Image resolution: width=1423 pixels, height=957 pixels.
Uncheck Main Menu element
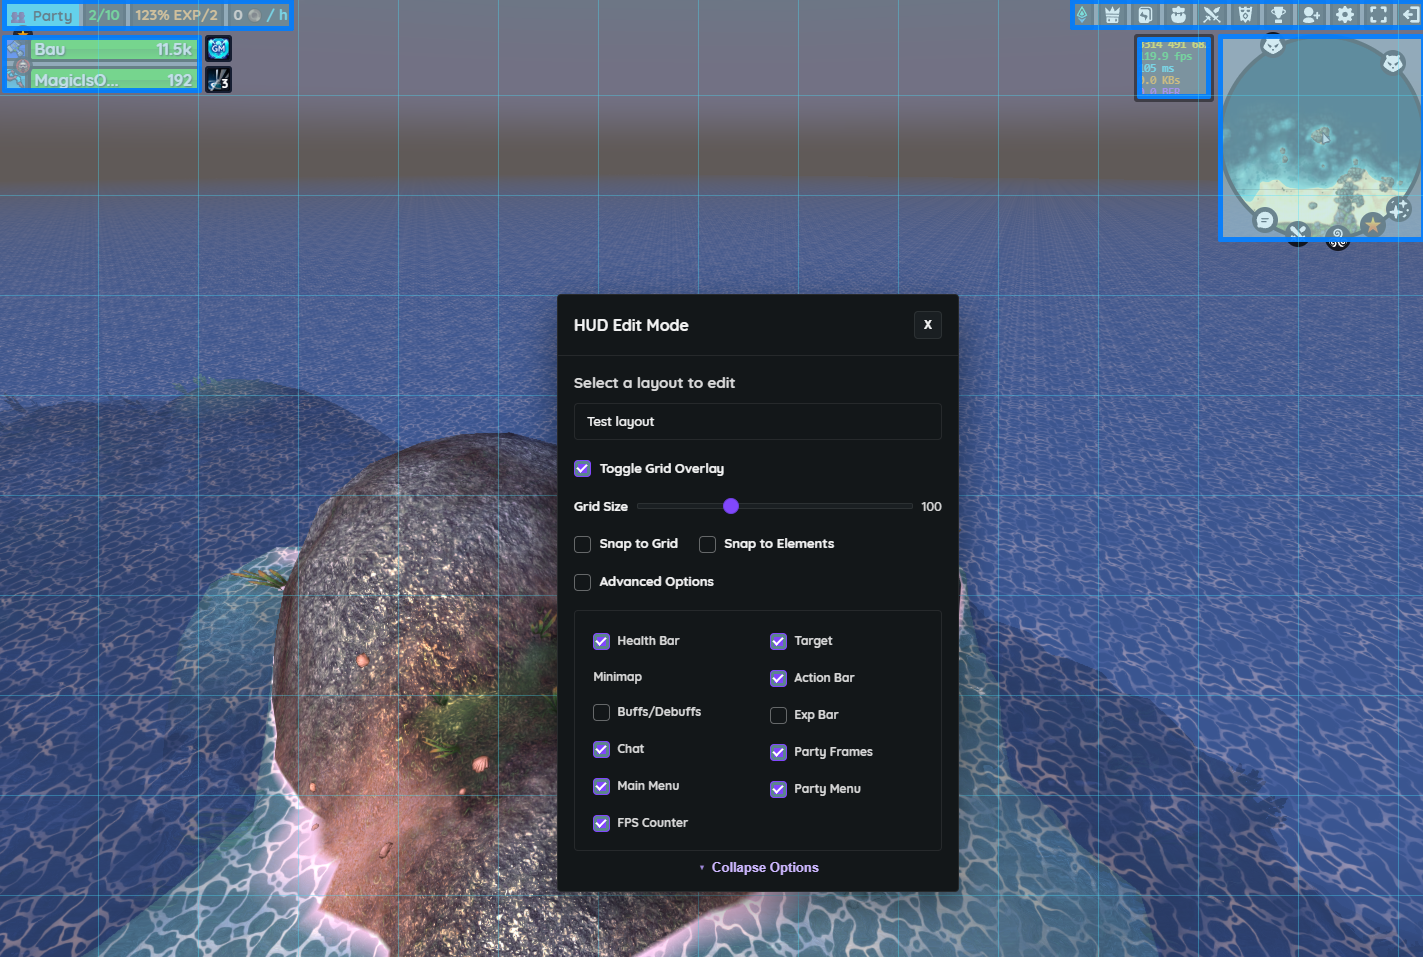pyautogui.click(x=601, y=786)
